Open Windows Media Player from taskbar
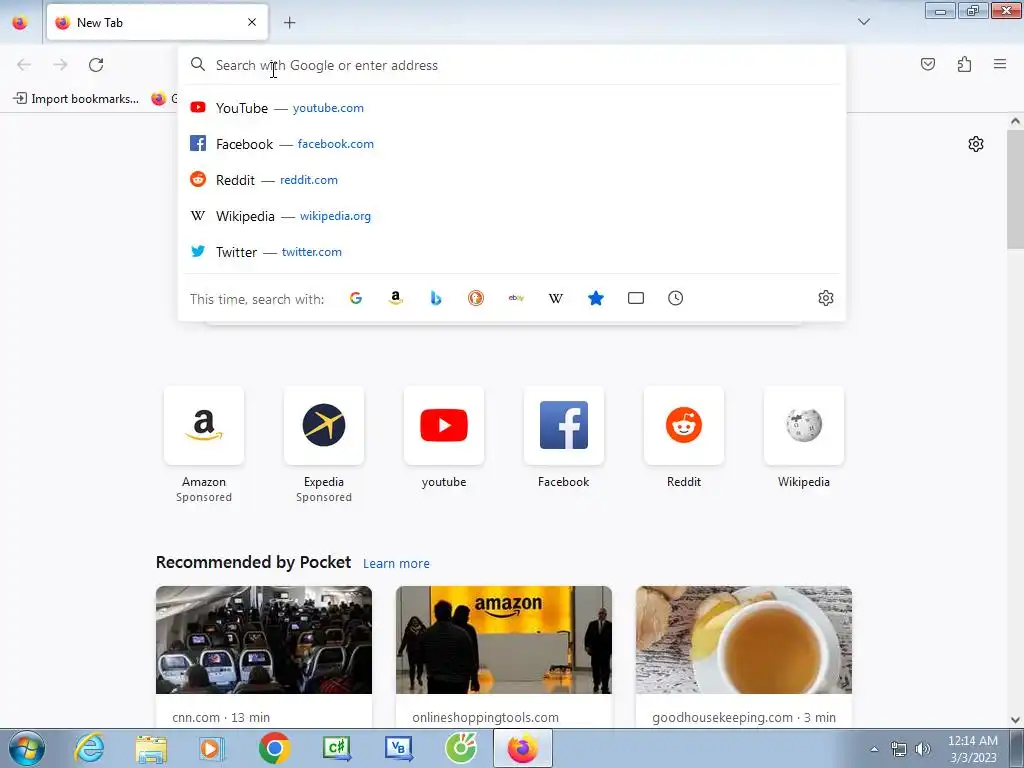 pos(212,748)
